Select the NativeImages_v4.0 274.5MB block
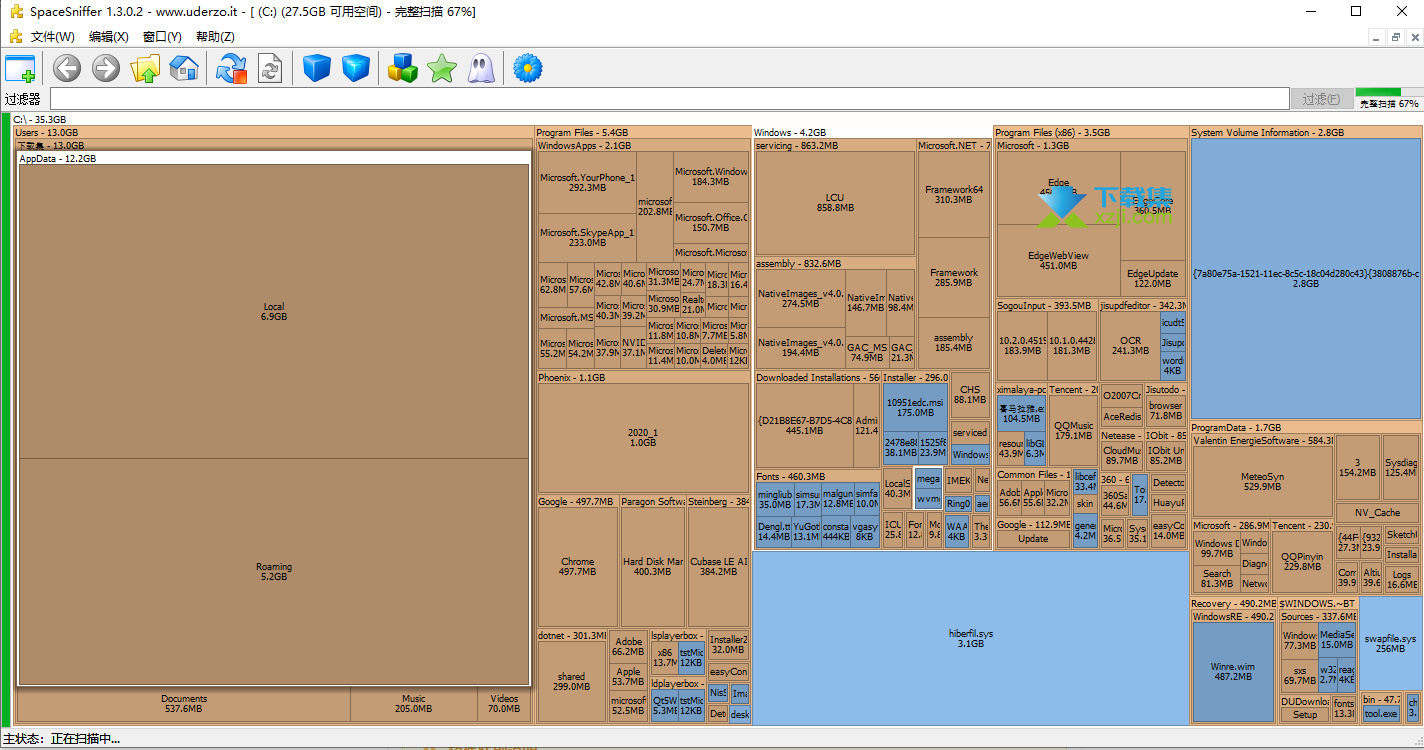This screenshot has width=1424, height=750. [x=800, y=298]
